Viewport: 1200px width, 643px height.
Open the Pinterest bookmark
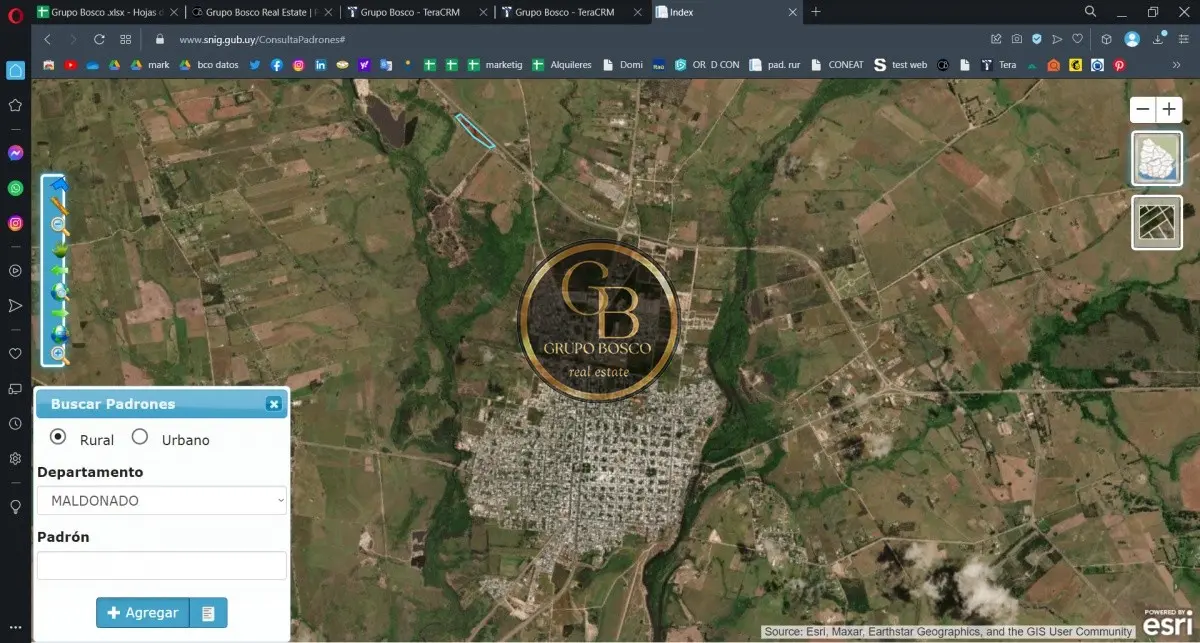(x=1119, y=65)
